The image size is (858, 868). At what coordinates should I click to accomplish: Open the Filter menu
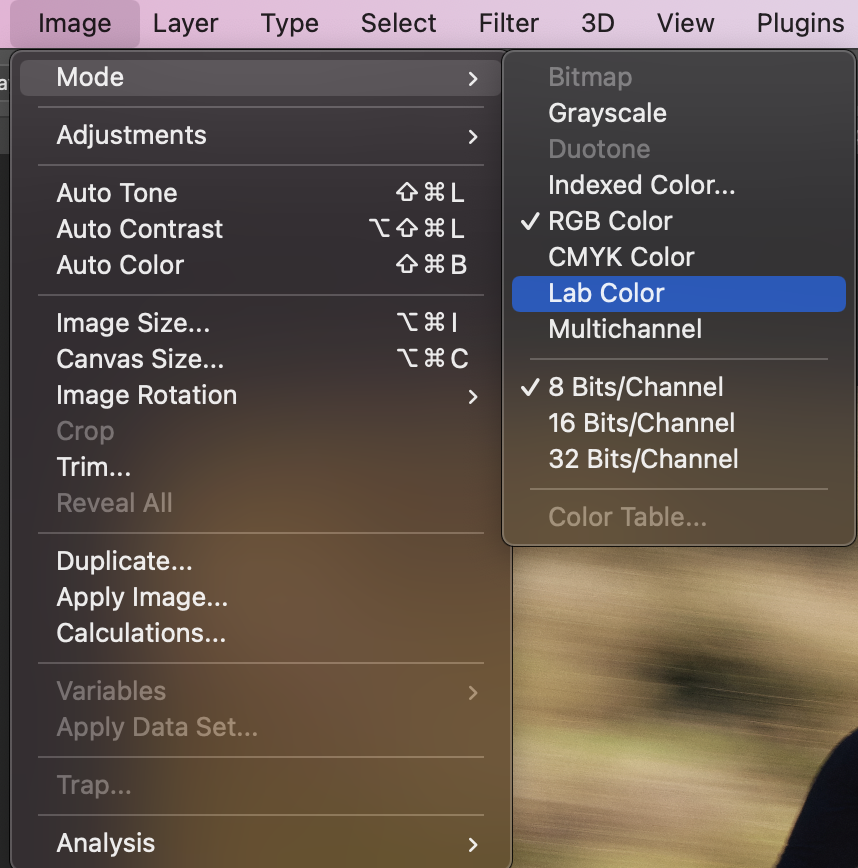pos(509,24)
